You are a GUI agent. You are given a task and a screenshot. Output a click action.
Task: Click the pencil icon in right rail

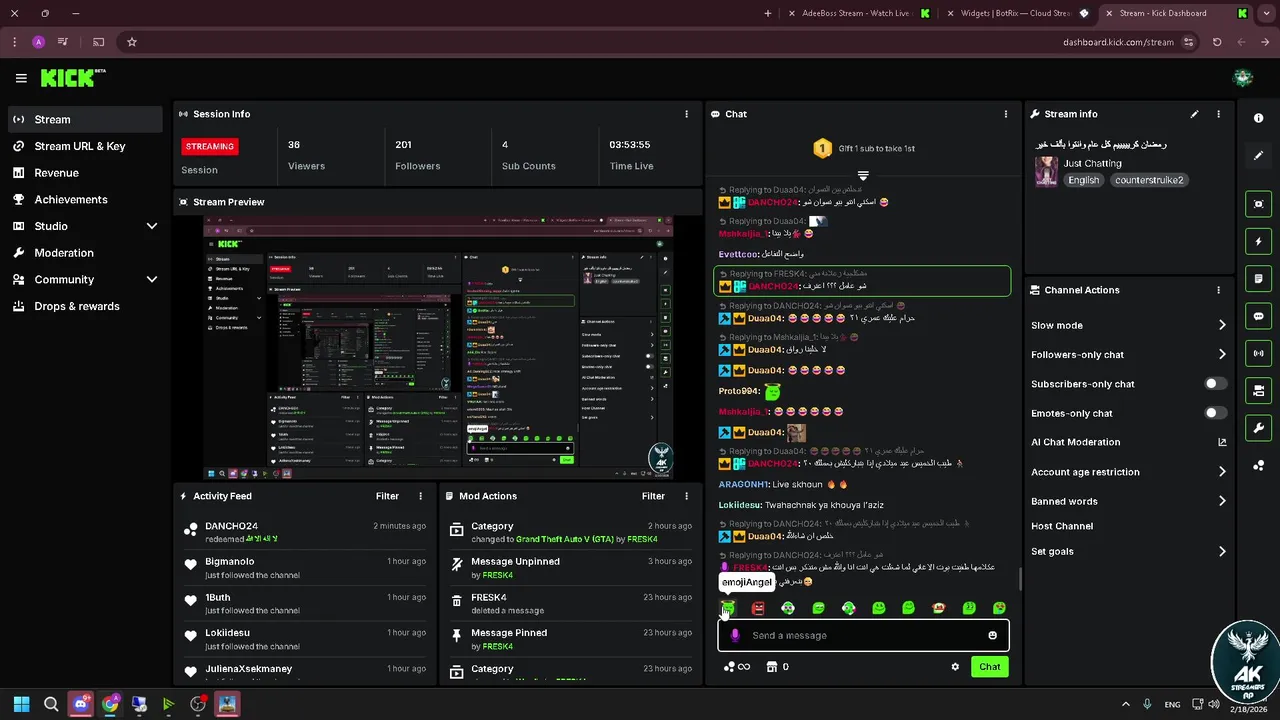[x=1259, y=156]
